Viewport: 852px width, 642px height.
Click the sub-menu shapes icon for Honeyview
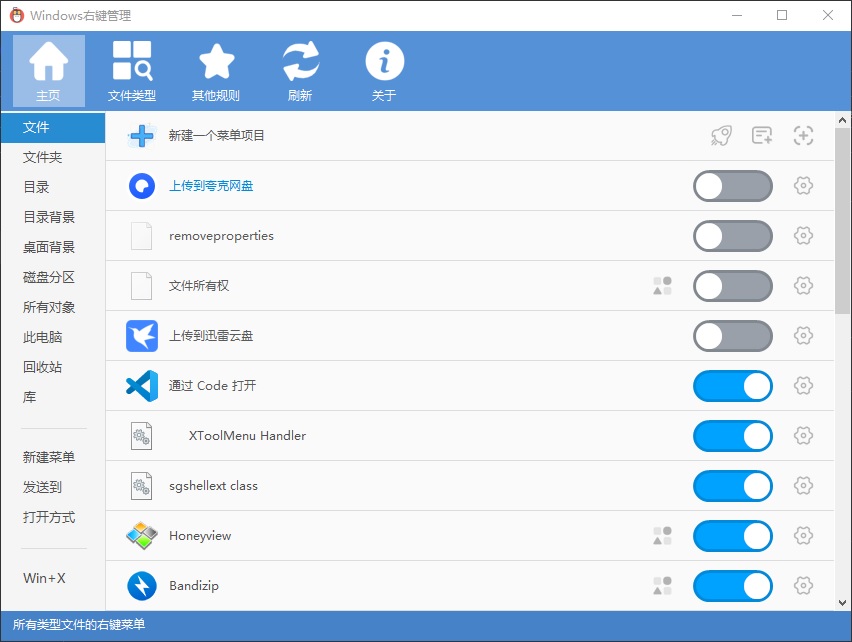coord(662,536)
